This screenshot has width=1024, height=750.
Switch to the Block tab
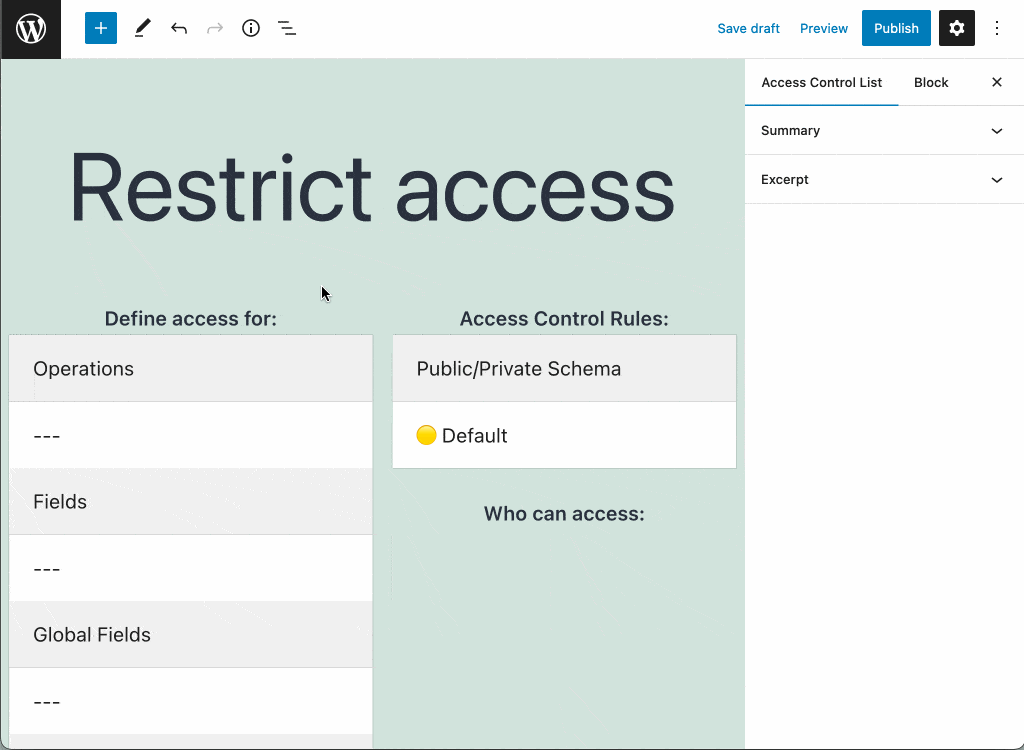click(931, 82)
